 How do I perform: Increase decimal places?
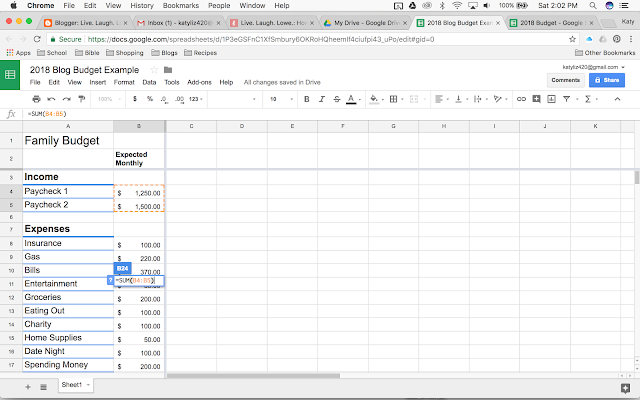coord(179,99)
